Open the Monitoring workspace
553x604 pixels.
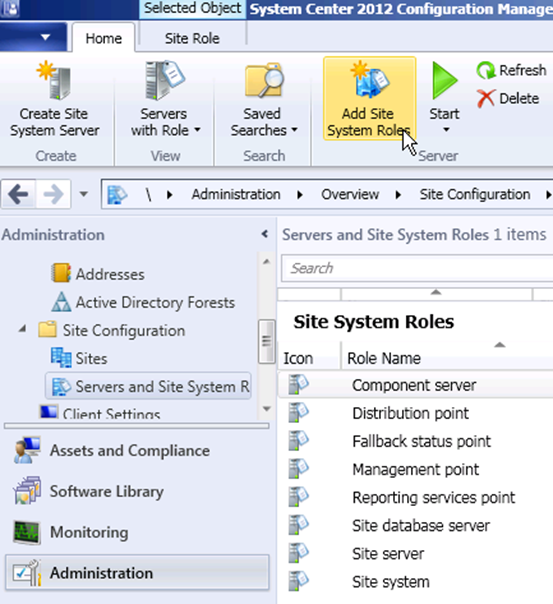pos(70,532)
